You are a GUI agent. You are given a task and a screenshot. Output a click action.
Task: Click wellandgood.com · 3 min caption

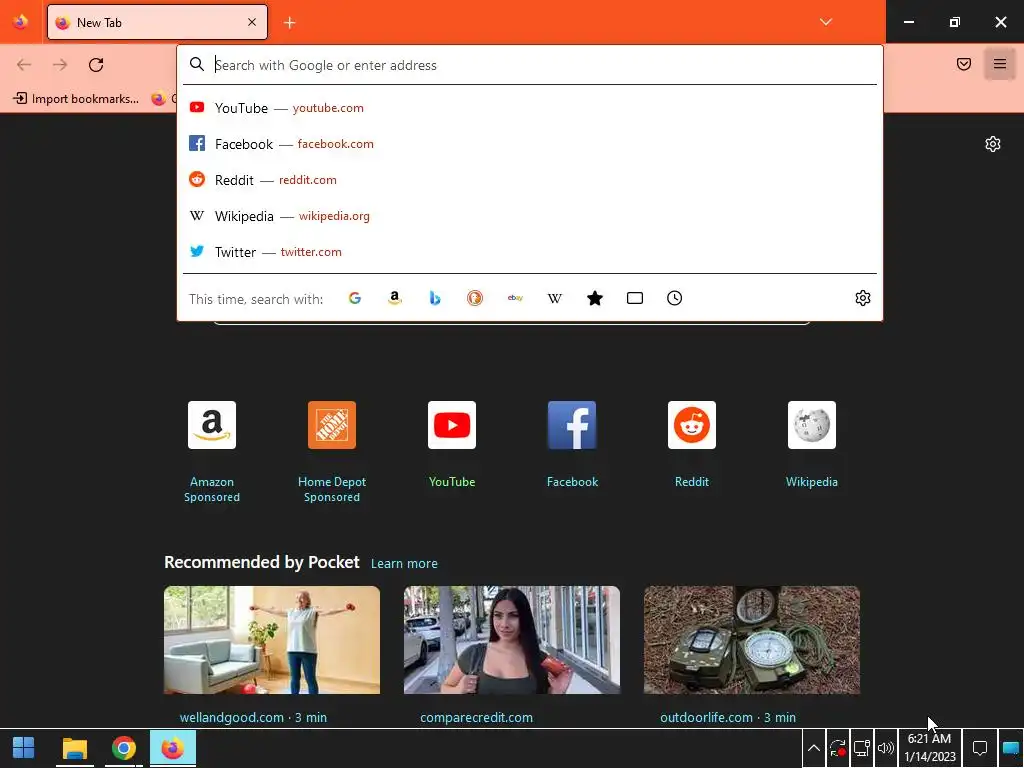(x=253, y=717)
